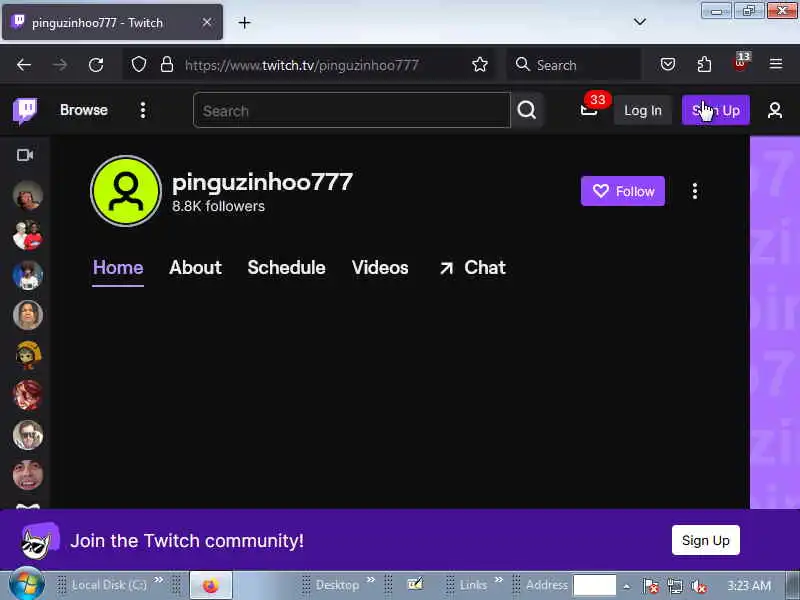Open a new tab with the plus icon
Viewport: 800px width, 600px height.
[244, 22]
